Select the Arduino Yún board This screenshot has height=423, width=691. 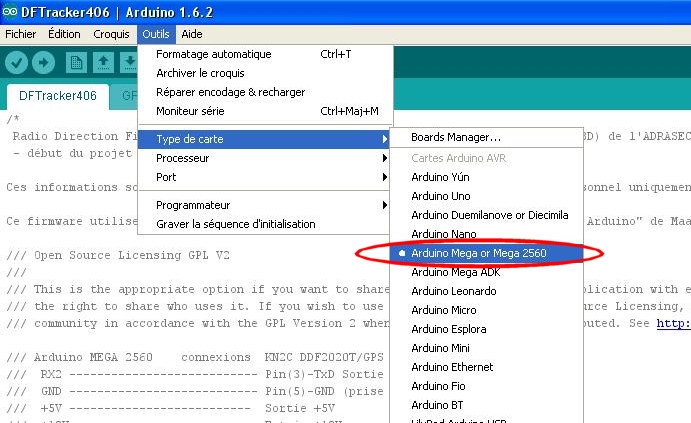(x=487, y=177)
